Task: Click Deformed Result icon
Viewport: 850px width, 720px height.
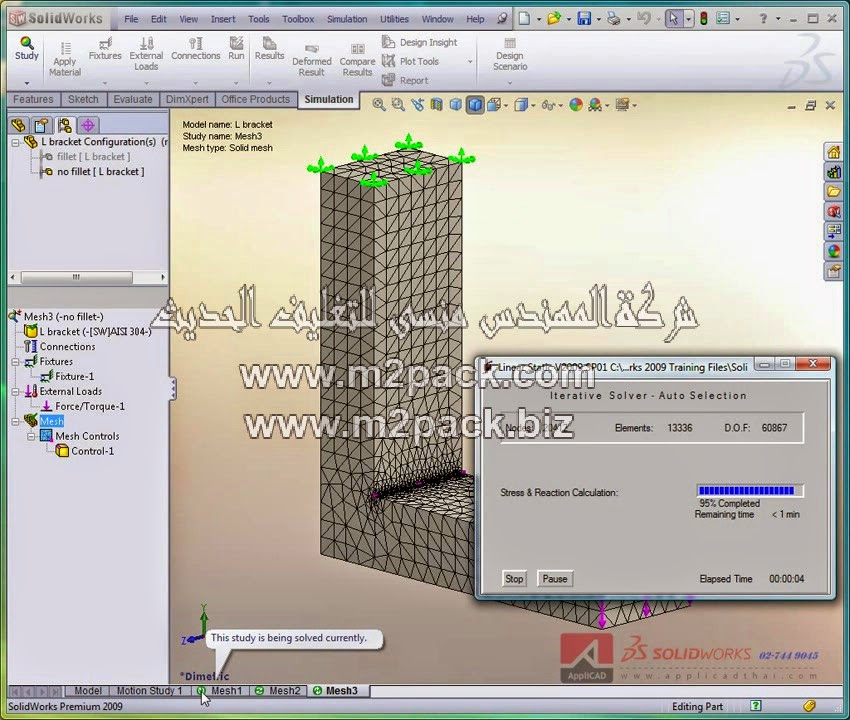Action: 312,59
